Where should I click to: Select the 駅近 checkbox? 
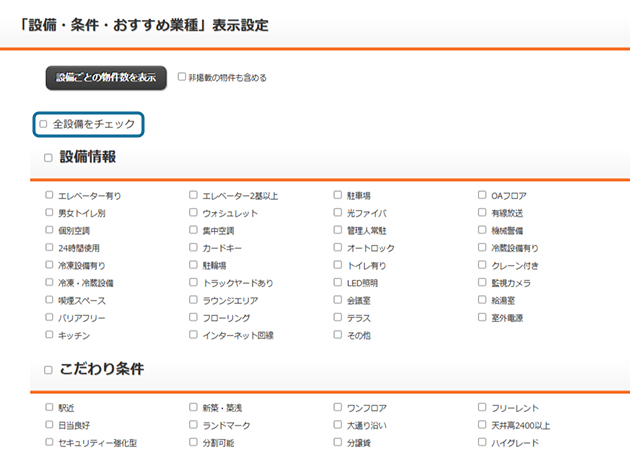pos(49,408)
